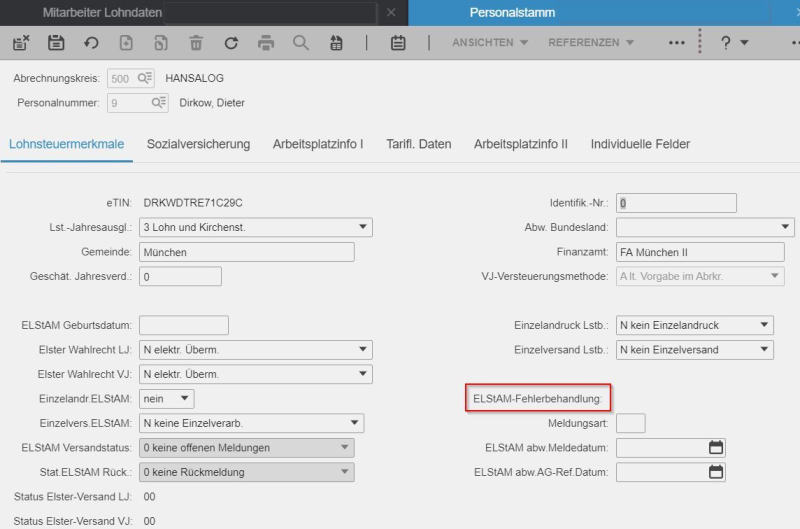Expand the Abw. Bundesland dropdown
800x529 pixels.
pos(785,227)
